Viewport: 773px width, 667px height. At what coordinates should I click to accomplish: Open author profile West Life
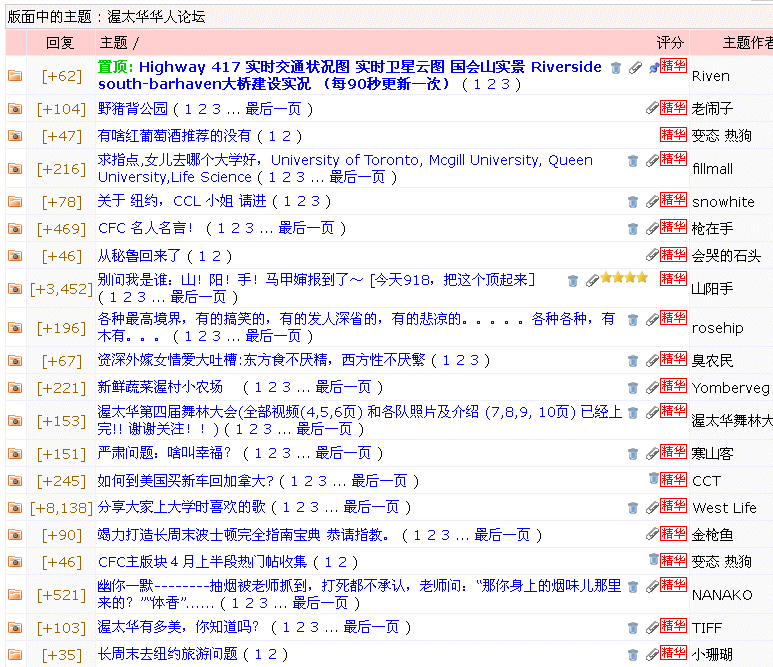[x=724, y=508]
